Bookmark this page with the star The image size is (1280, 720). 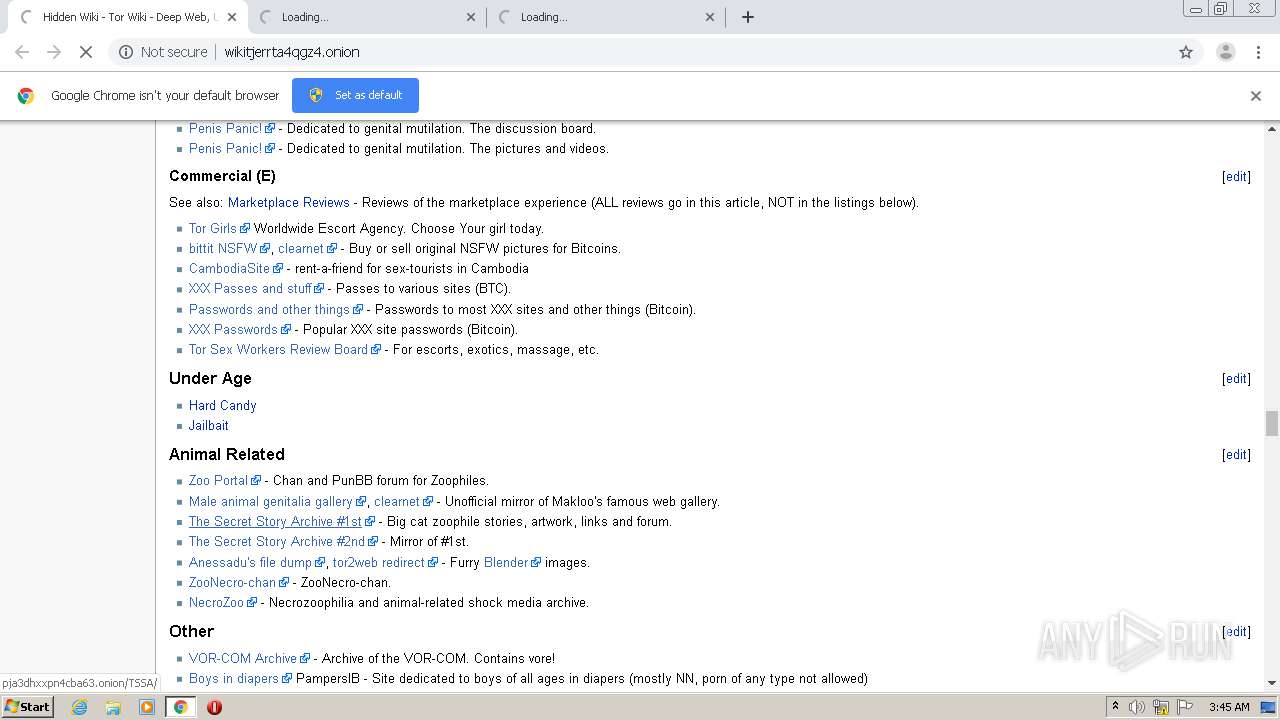[1186, 52]
